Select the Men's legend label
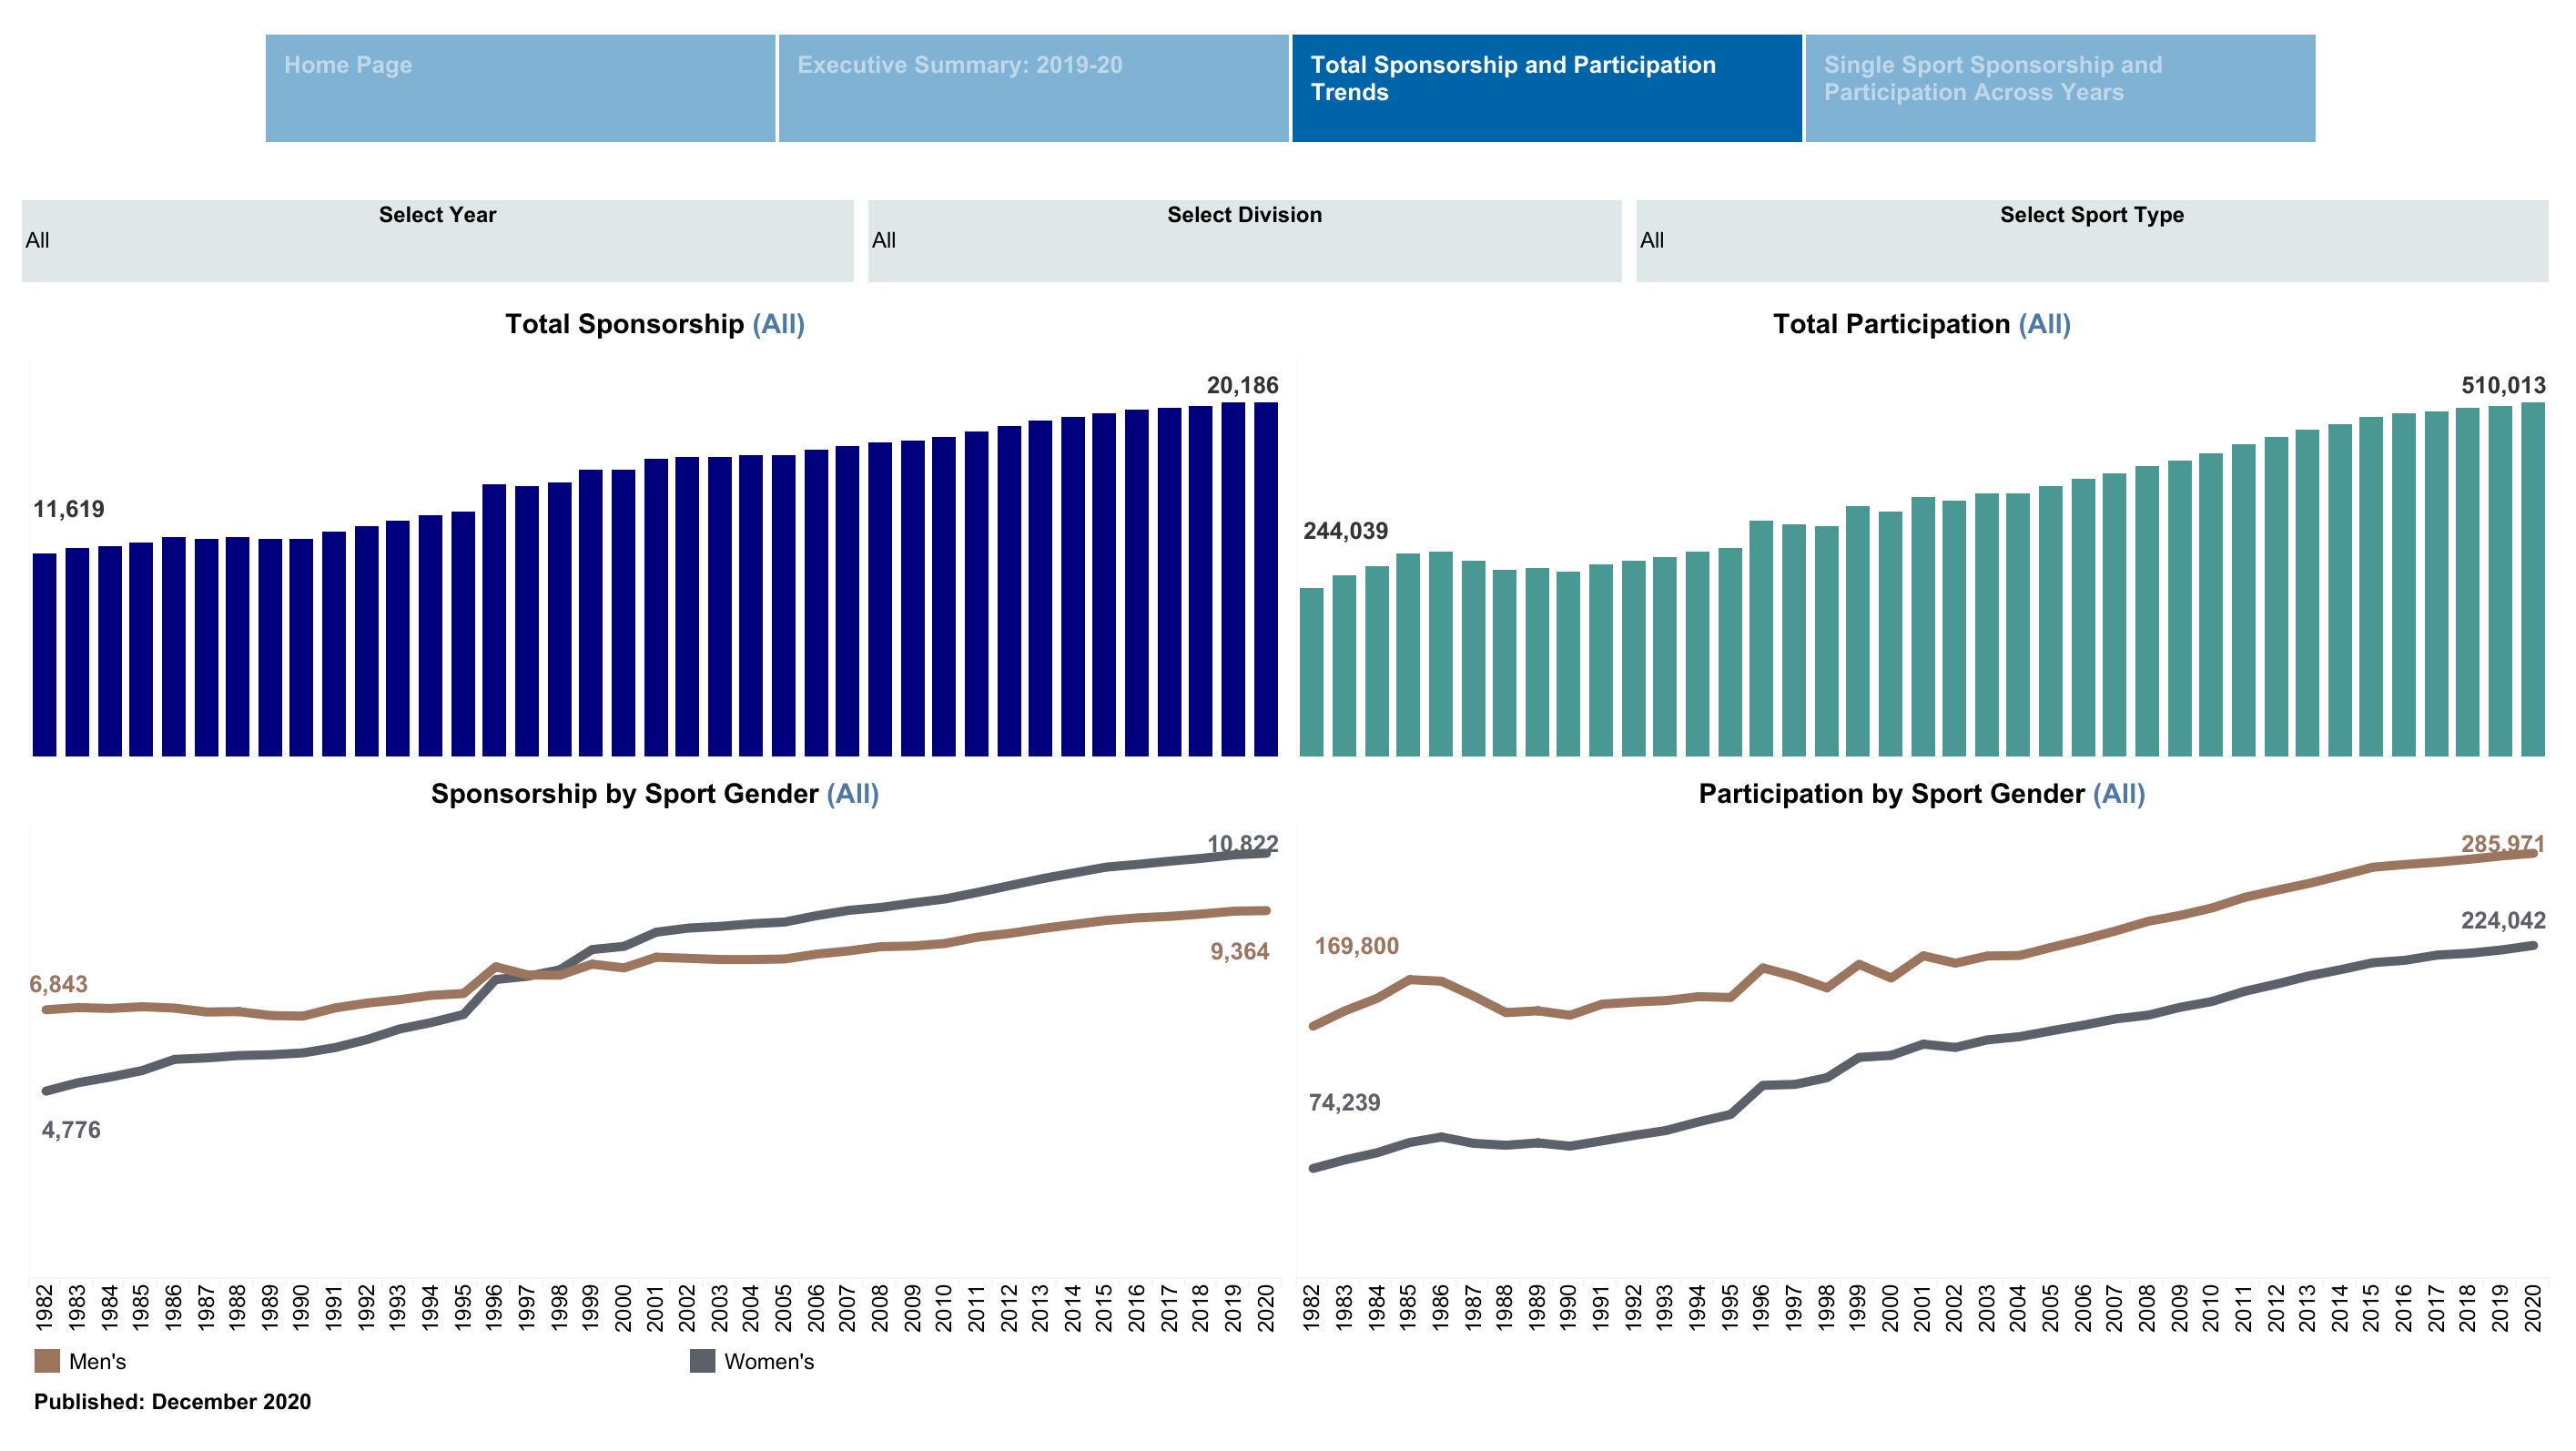The height and width of the screenshot is (1451, 2576). click(98, 1362)
